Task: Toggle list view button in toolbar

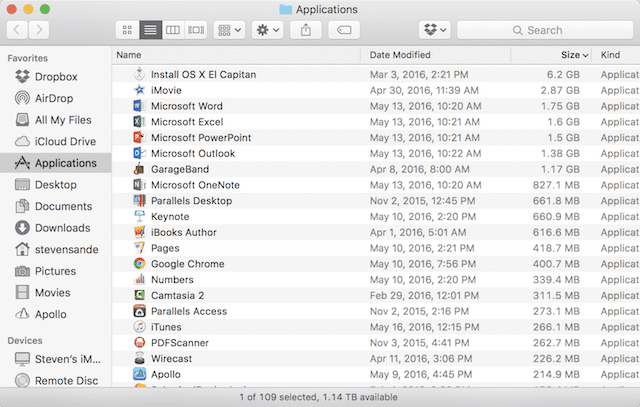Action: click(x=150, y=30)
